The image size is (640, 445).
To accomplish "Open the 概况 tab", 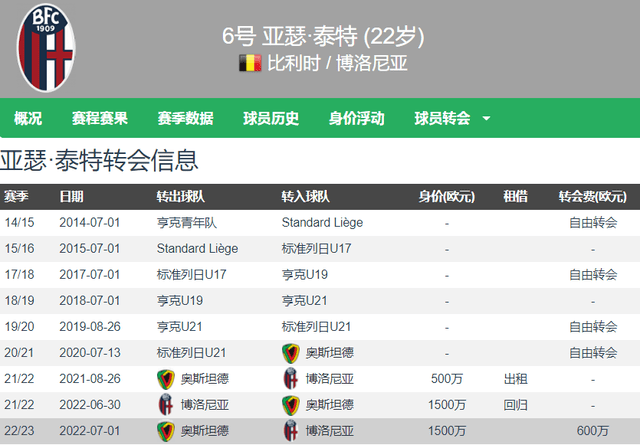I will coord(28,118).
